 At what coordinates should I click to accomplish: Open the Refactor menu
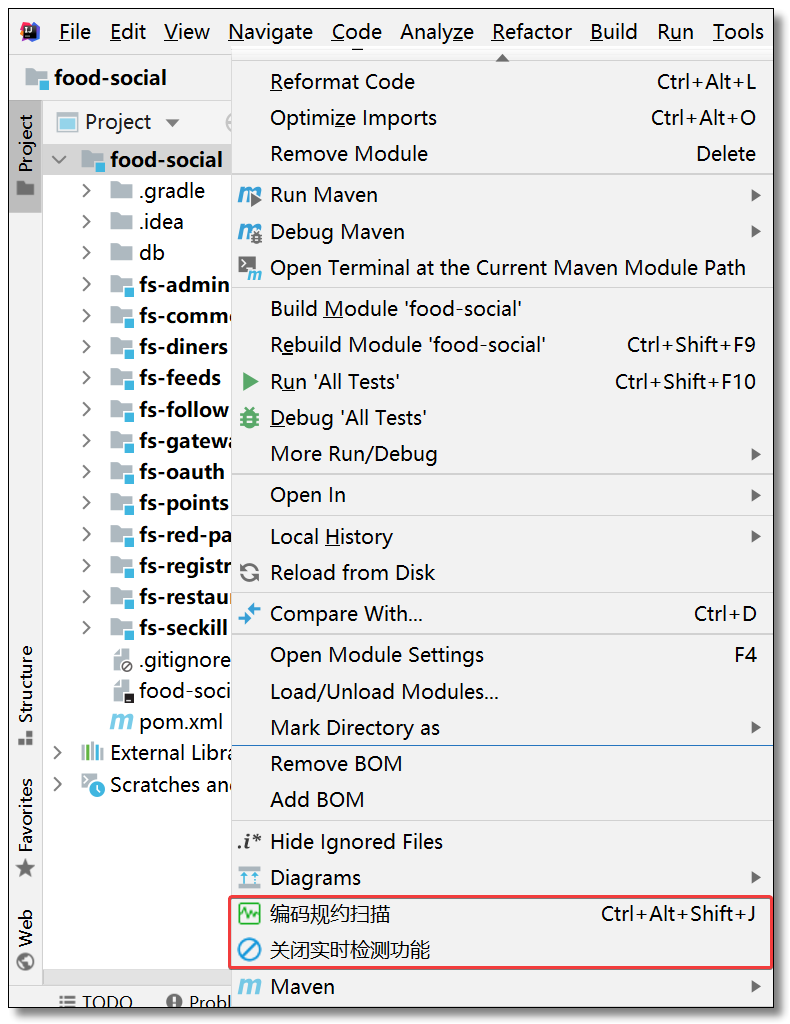click(x=531, y=32)
